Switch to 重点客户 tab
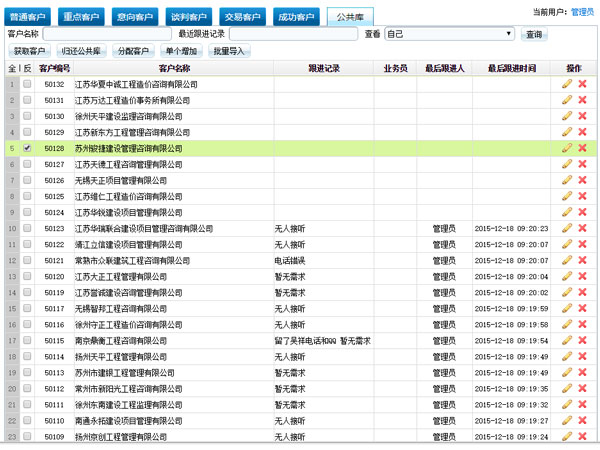 pos(81,17)
